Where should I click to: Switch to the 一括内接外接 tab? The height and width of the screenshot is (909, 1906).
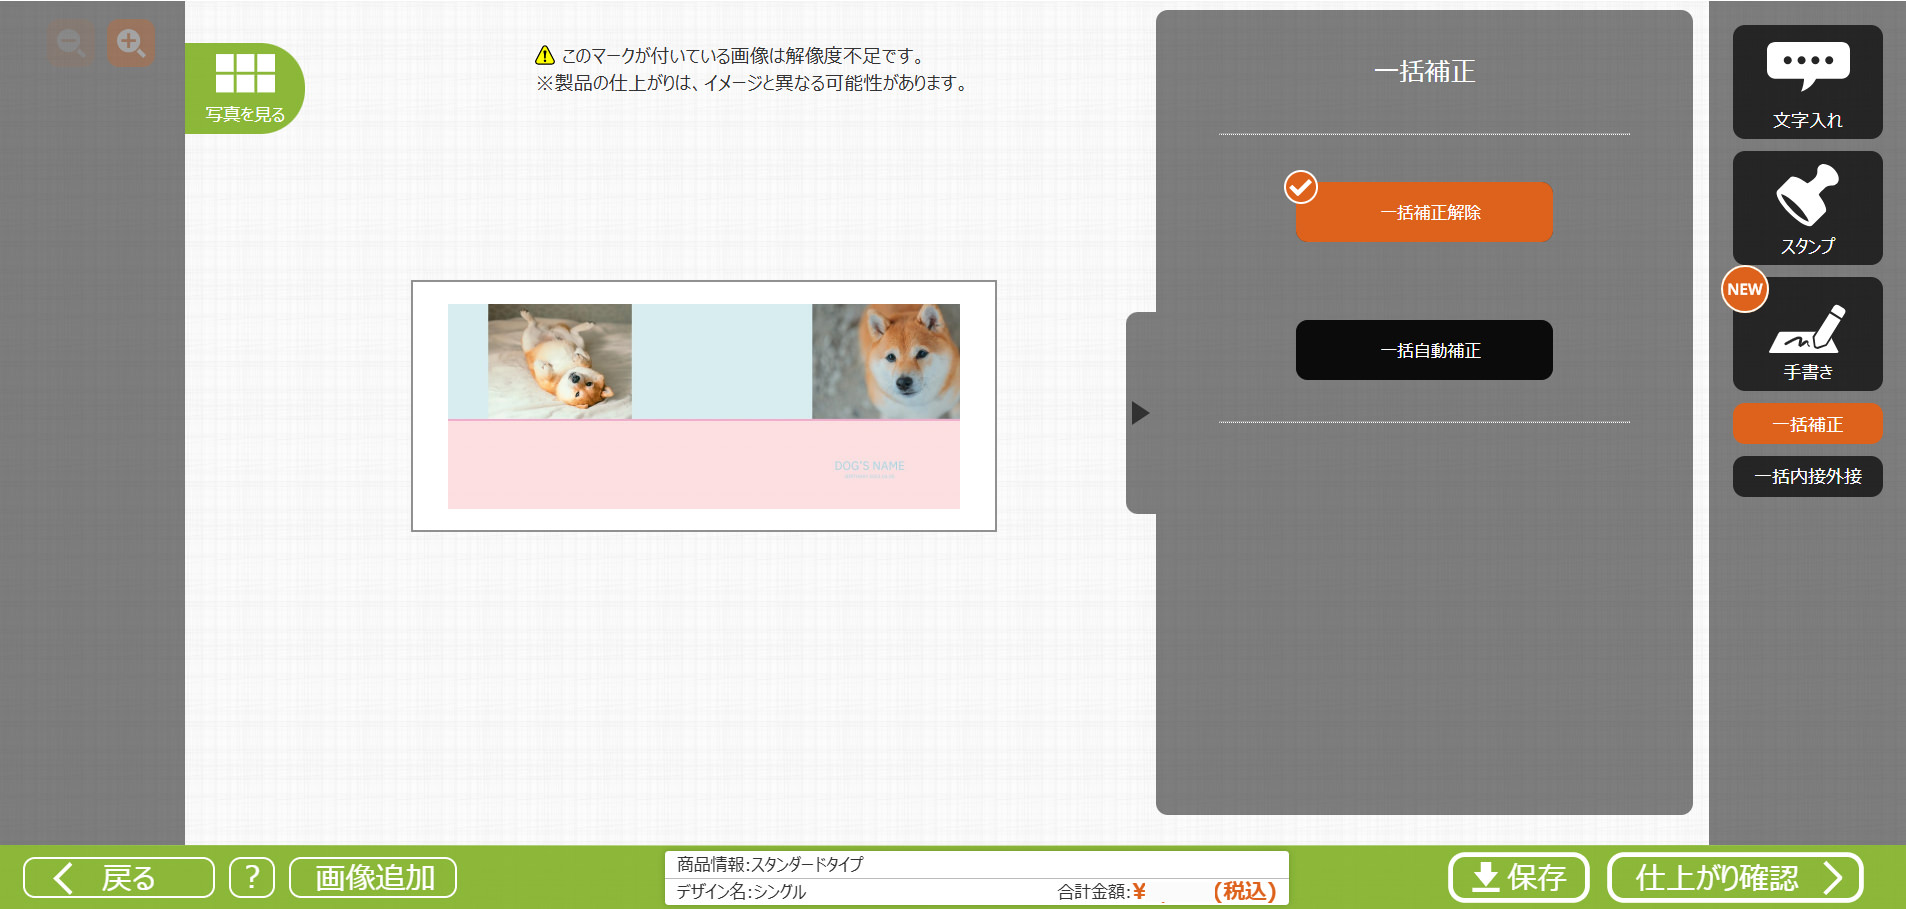[1807, 476]
